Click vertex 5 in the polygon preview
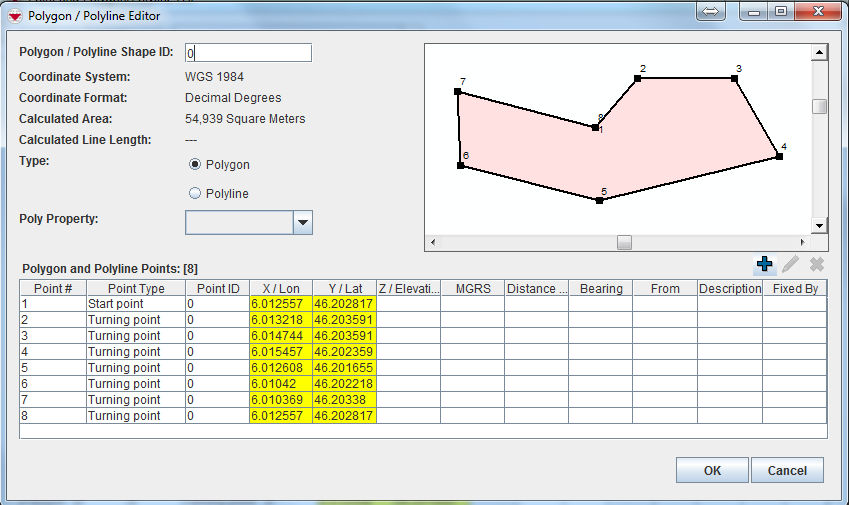849x505 pixels. click(599, 200)
